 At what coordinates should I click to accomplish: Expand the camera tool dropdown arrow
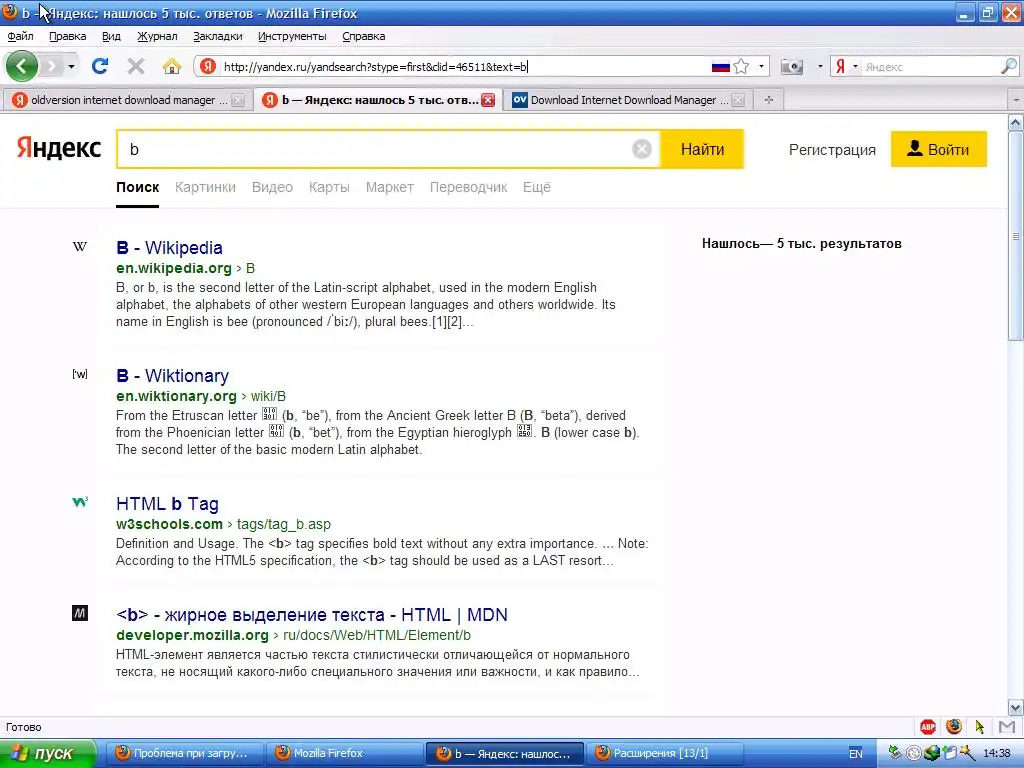(820, 67)
